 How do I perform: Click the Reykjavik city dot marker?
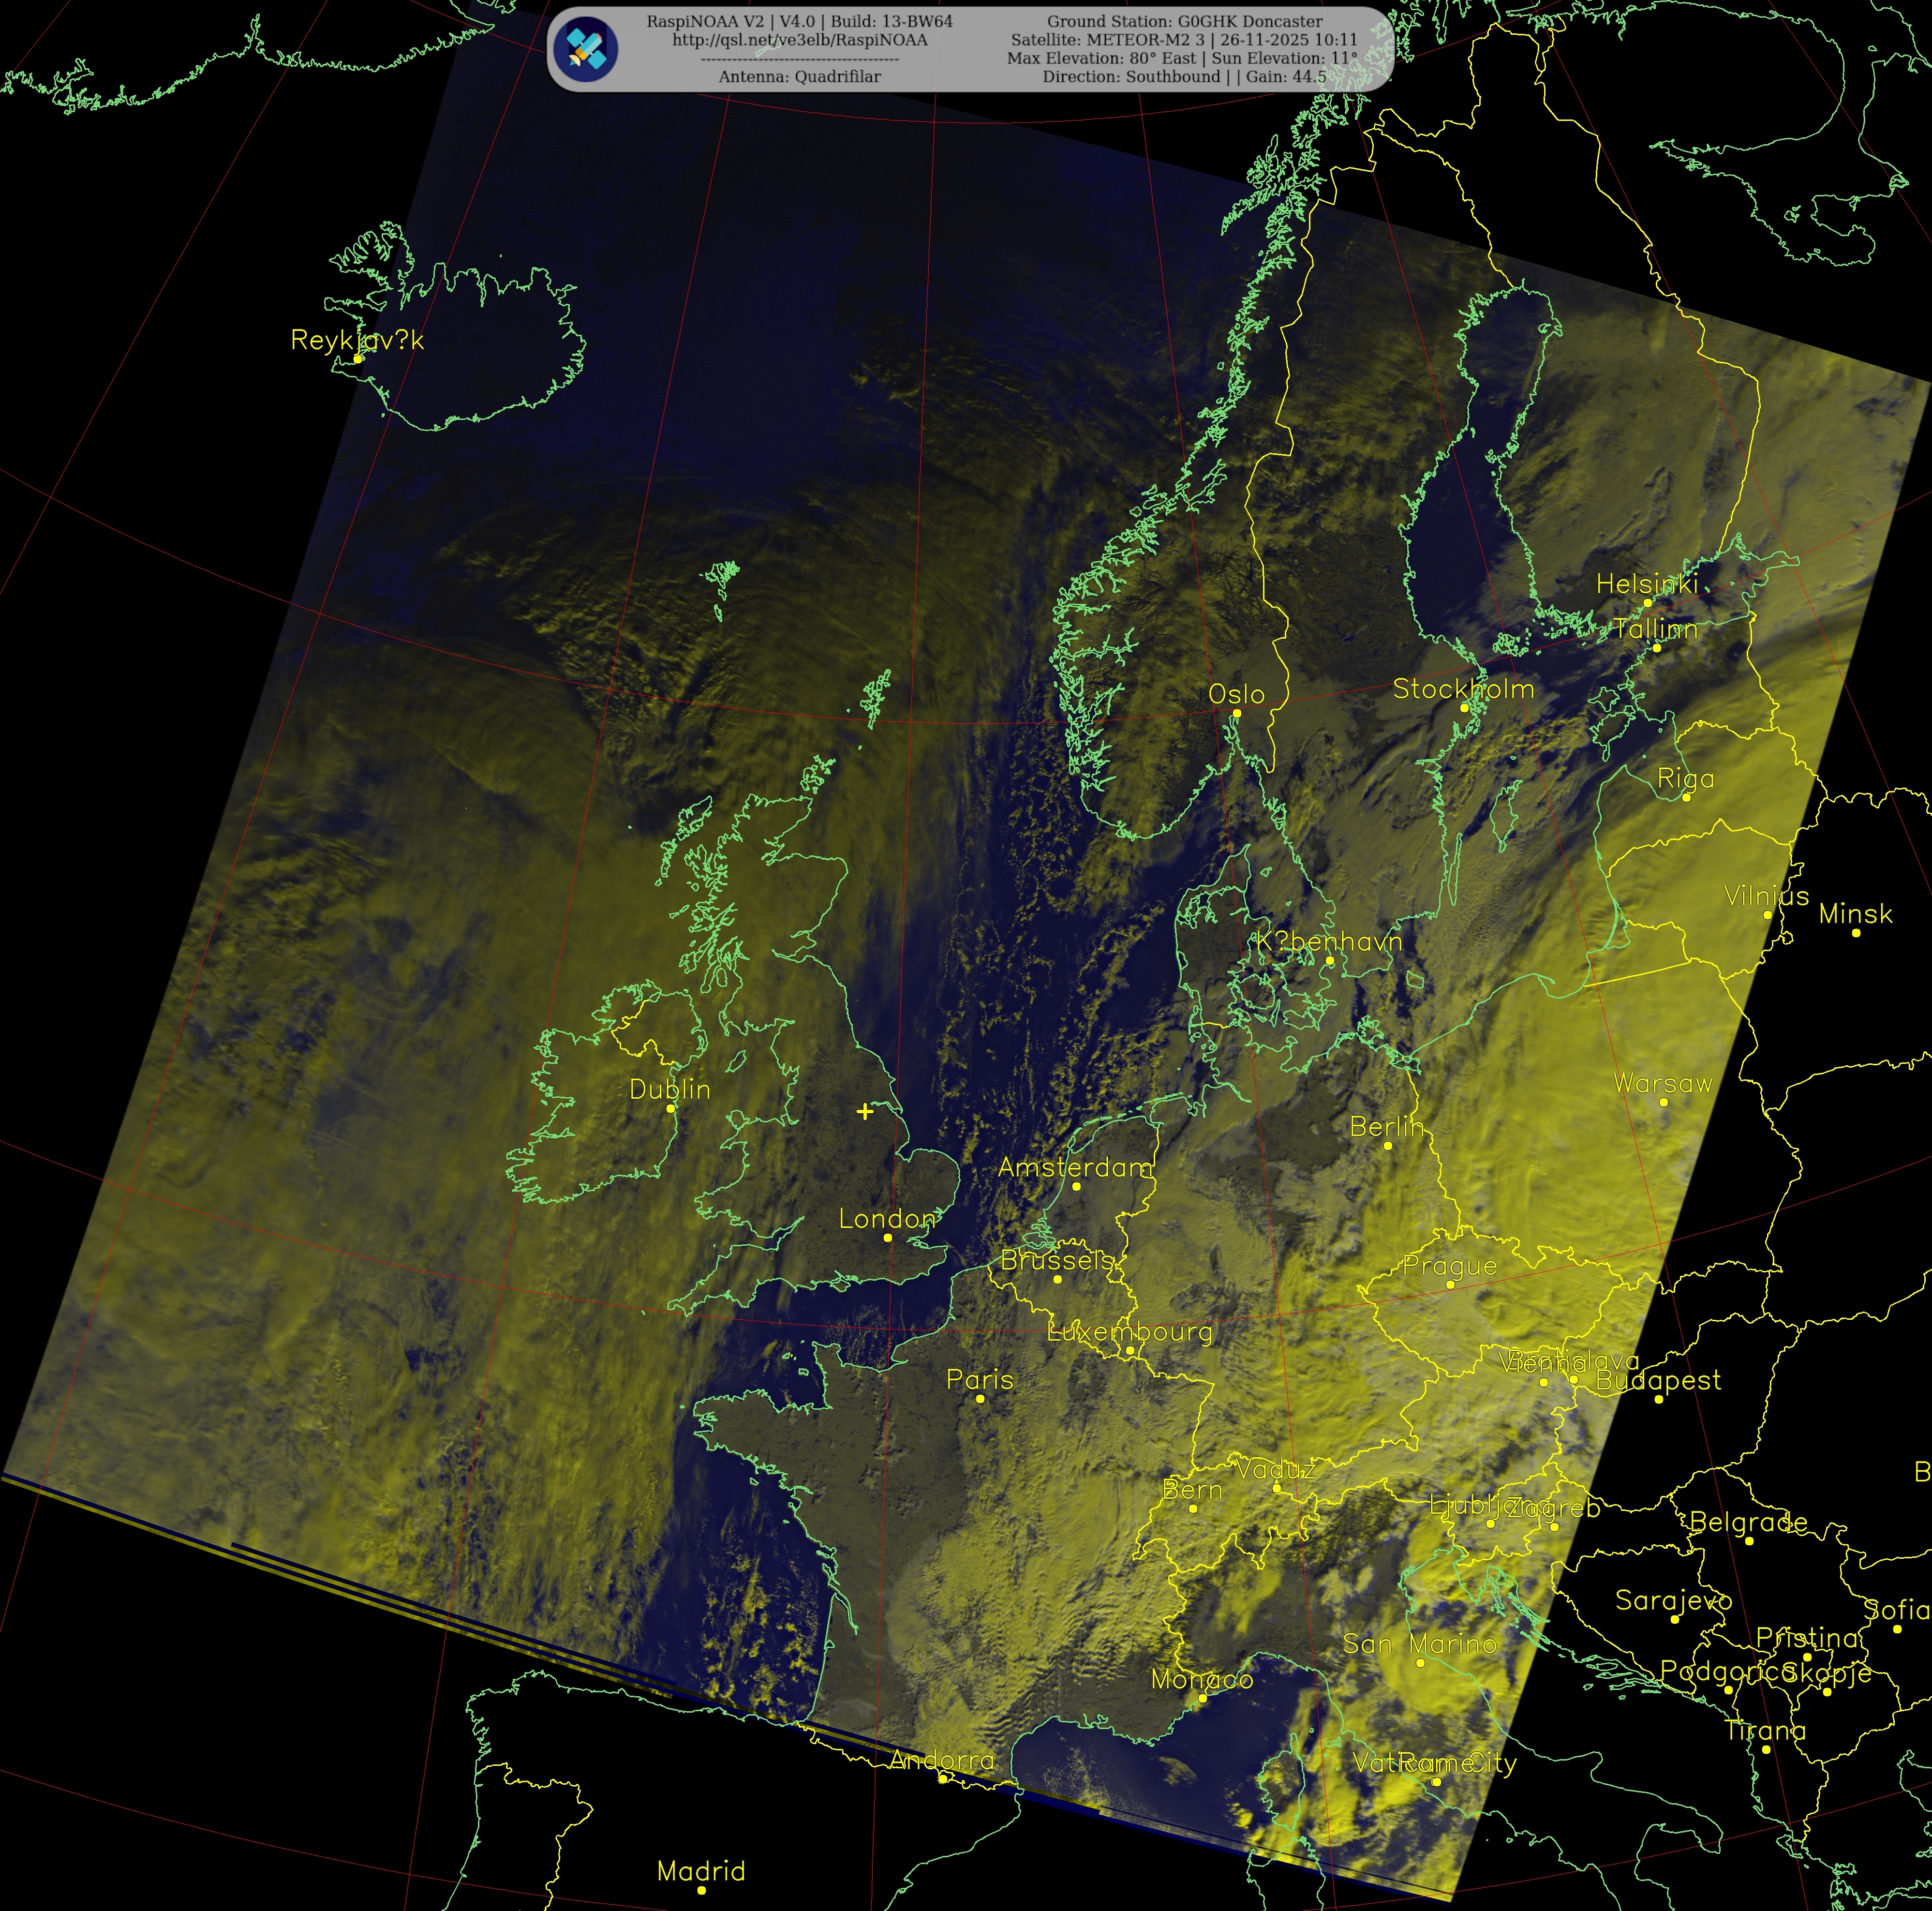[358, 358]
